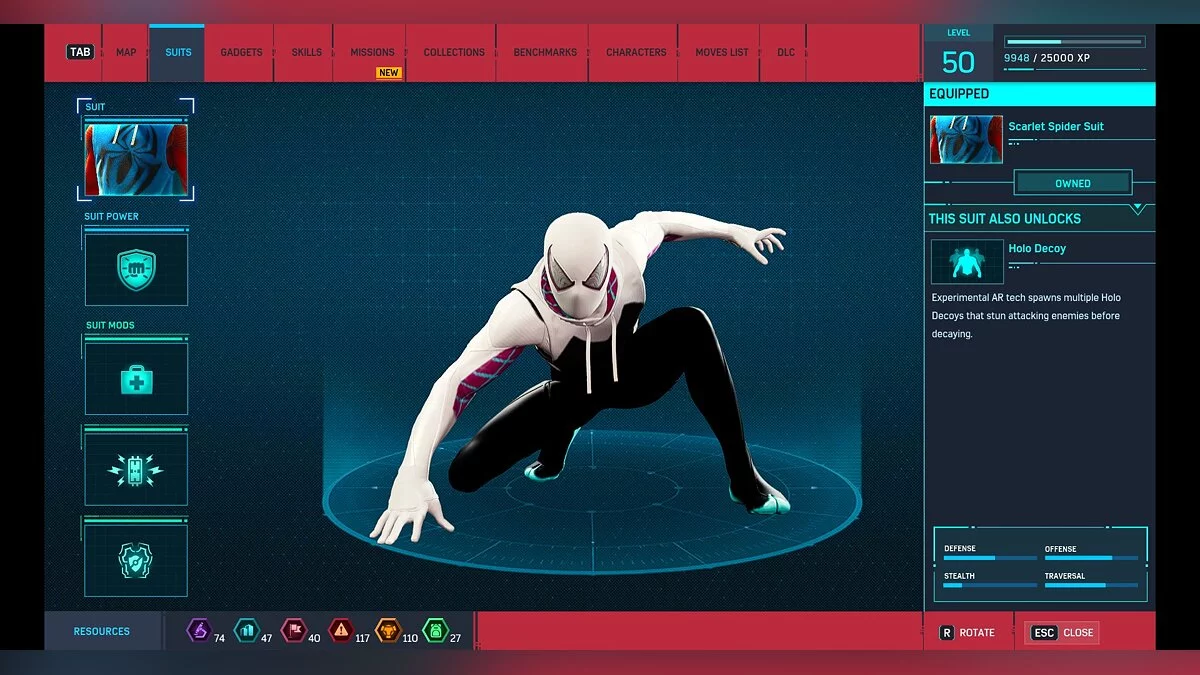The width and height of the screenshot is (1200, 675).
Task: Collapse the This Suit Also Unlocks section
Action: [x=1137, y=209]
